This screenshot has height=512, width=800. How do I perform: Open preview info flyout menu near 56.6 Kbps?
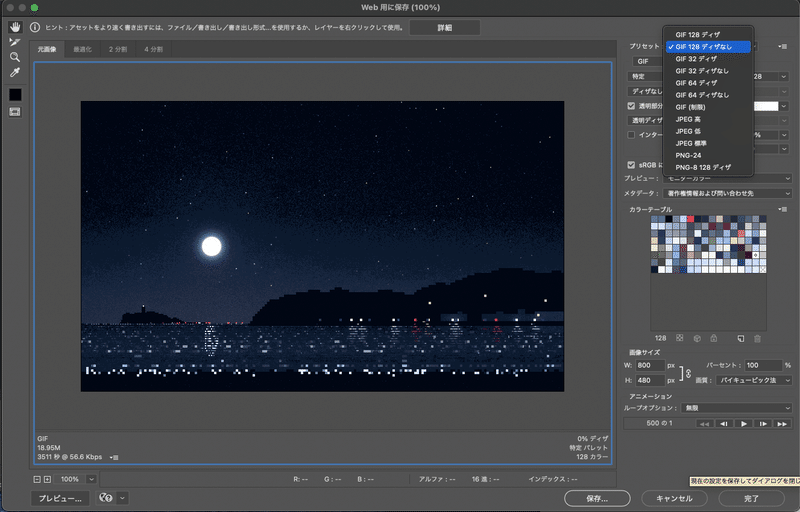click(115, 457)
